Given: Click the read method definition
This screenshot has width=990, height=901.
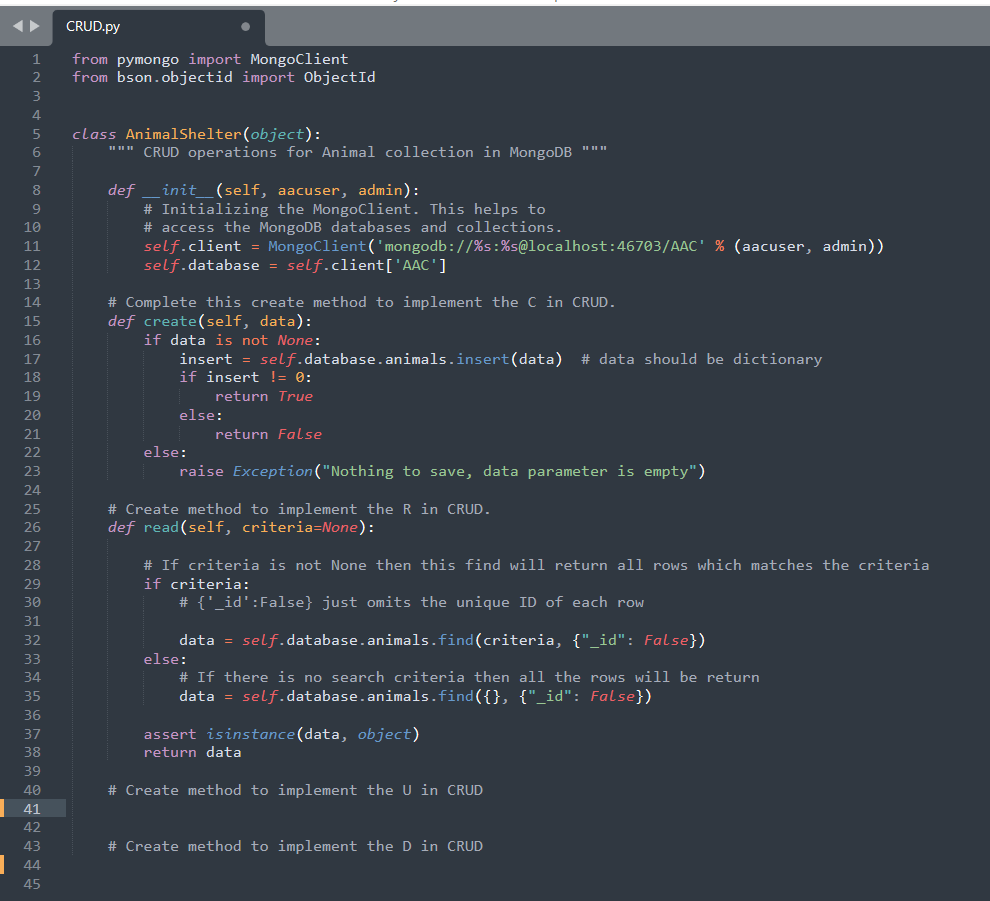Looking at the screenshot, I should [161, 527].
